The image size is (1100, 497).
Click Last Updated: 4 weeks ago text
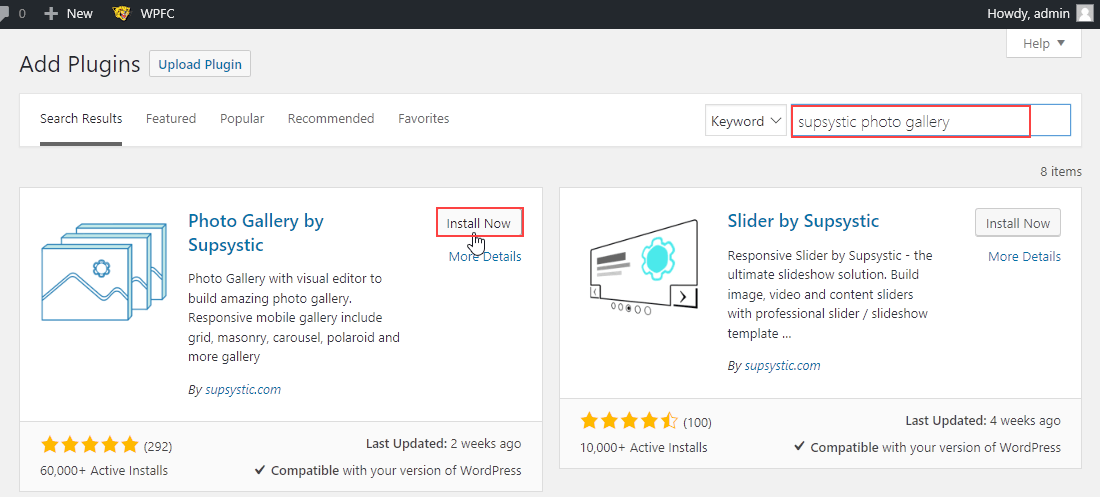click(x=983, y=420)
